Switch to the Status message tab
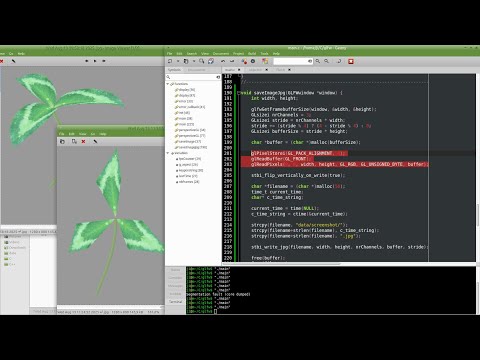Viewport: 480px width, 360px height. coord(175,270)
